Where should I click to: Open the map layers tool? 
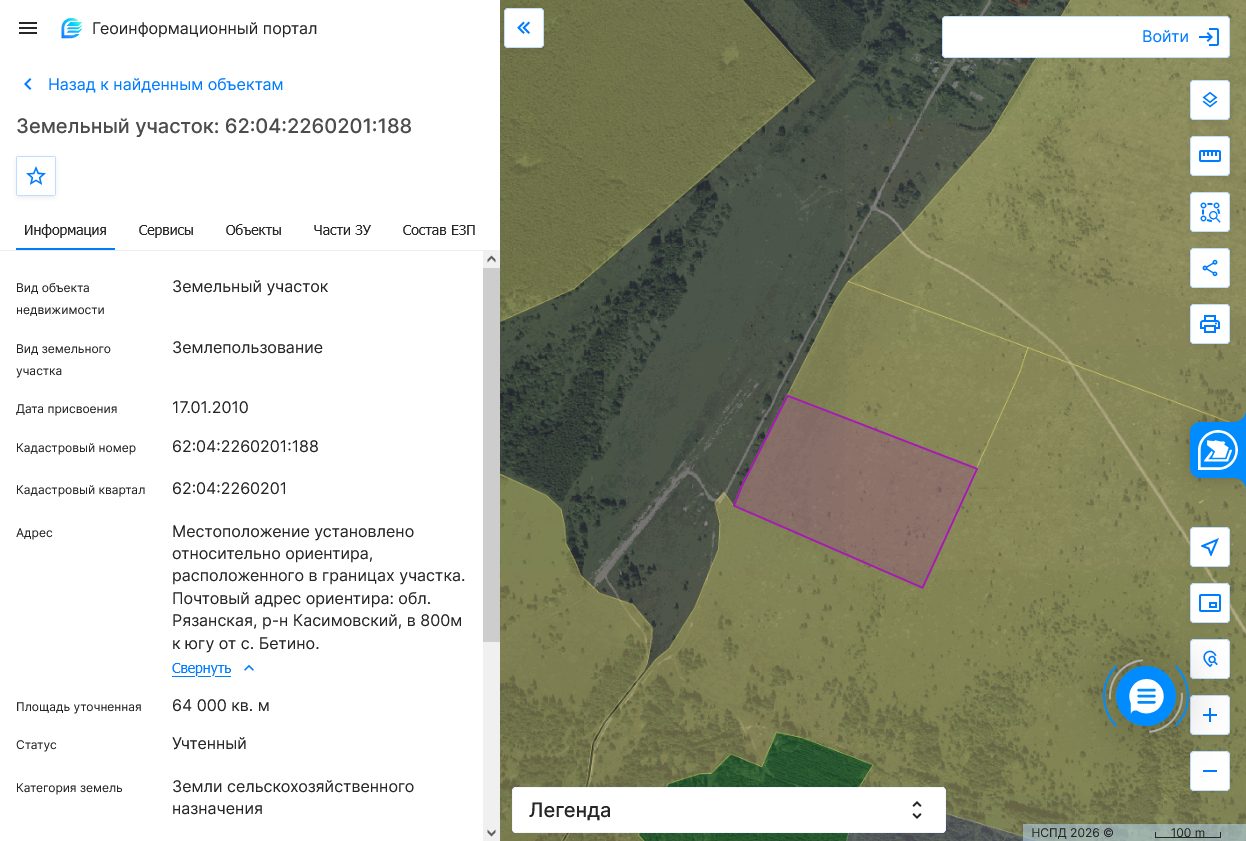1210,100
